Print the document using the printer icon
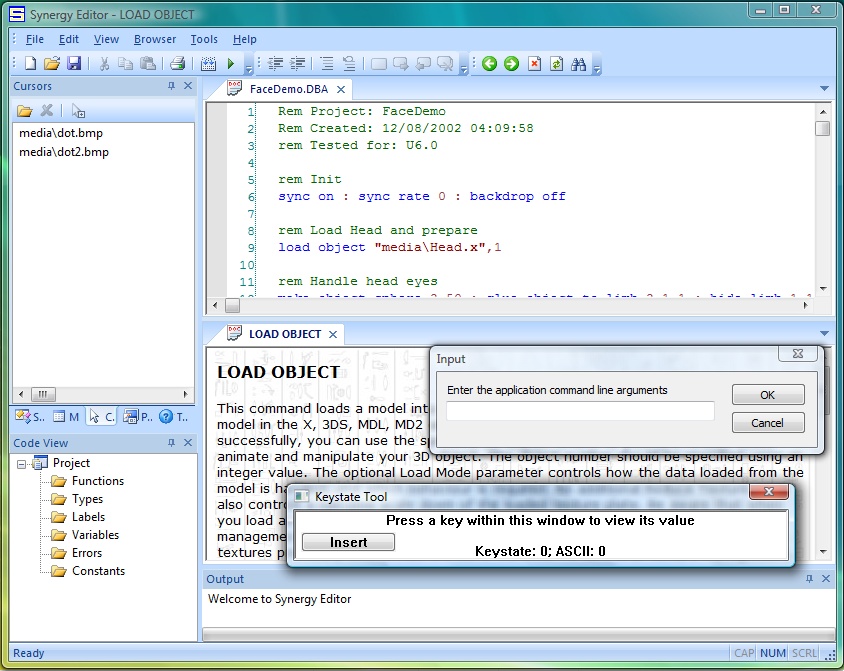 pos(178,63)
